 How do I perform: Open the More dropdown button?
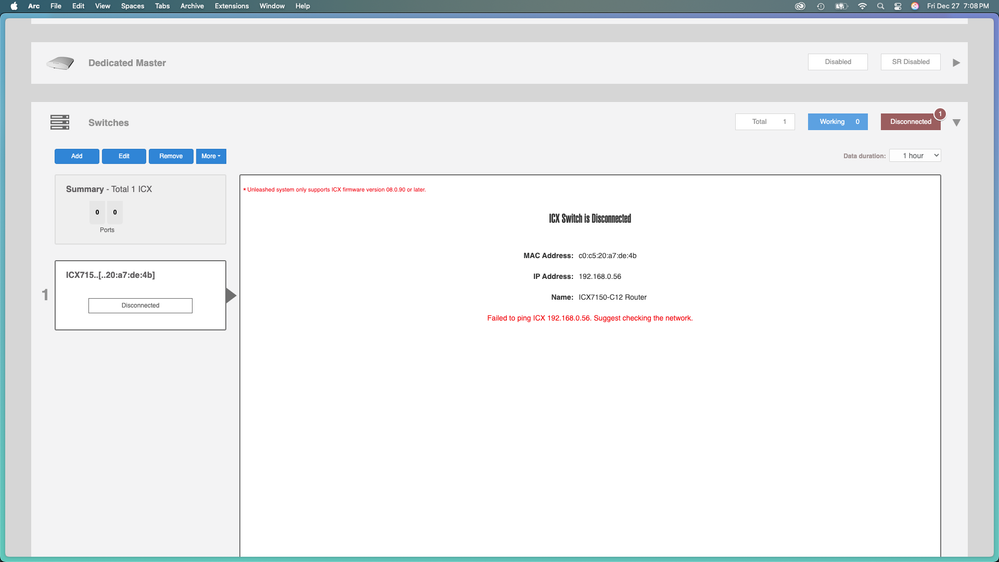pyautogui.click(x=211, y=156)
